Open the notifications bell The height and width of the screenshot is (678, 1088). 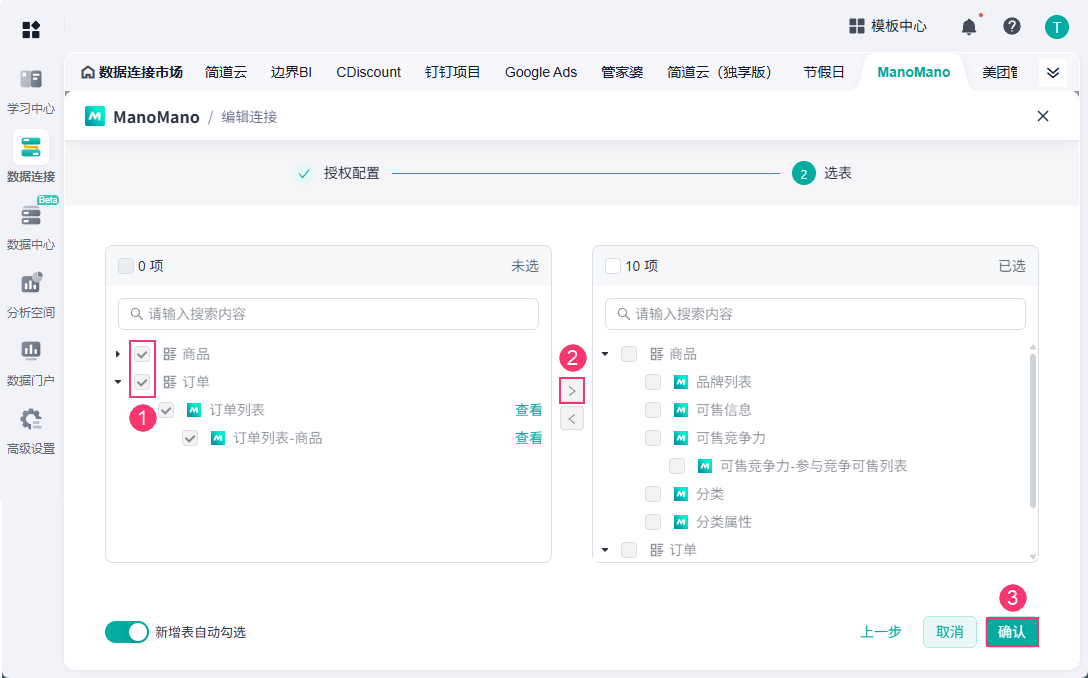point(969,27)
